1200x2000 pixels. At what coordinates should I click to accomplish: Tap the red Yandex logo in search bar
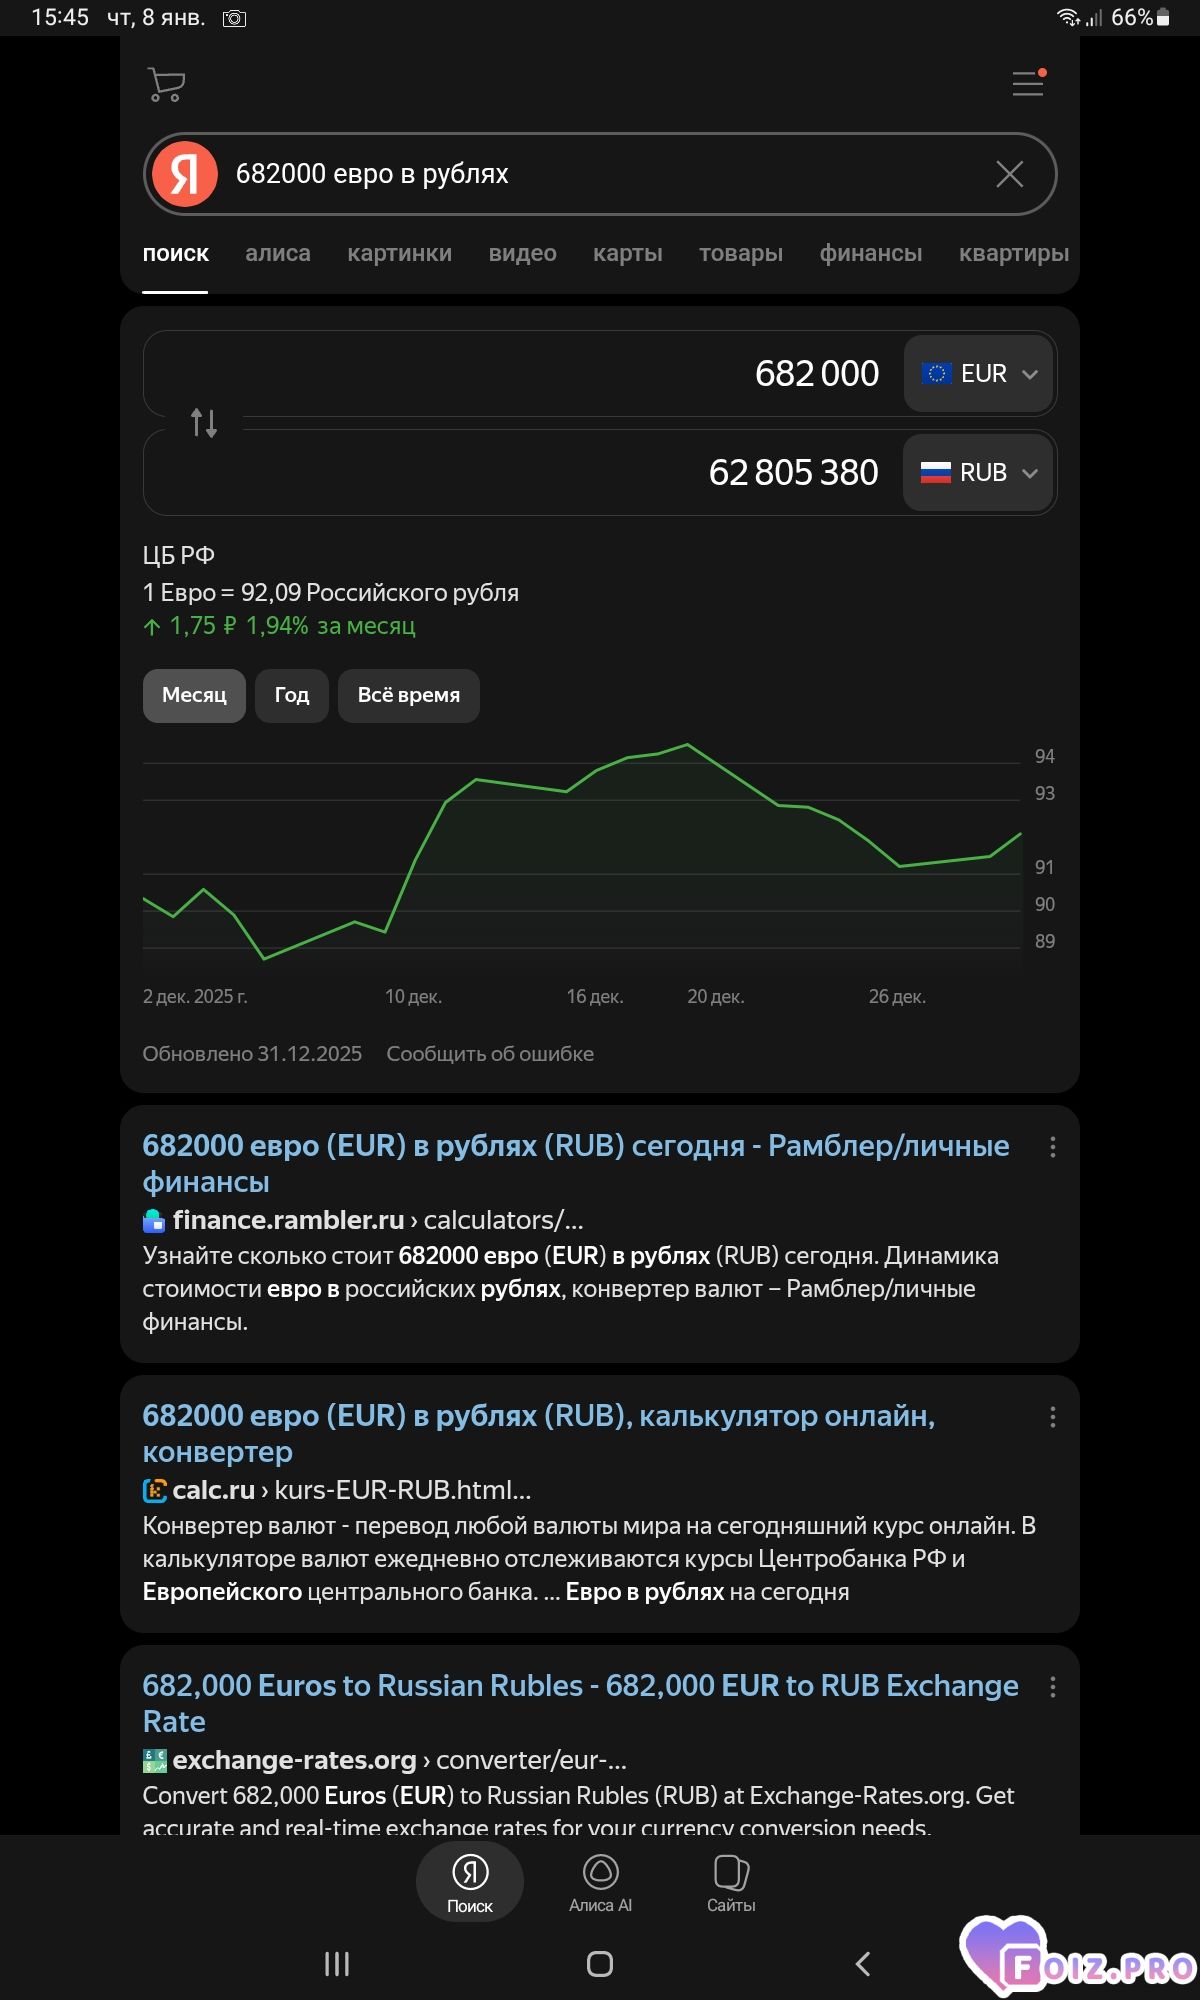click(x=185, y=174)
